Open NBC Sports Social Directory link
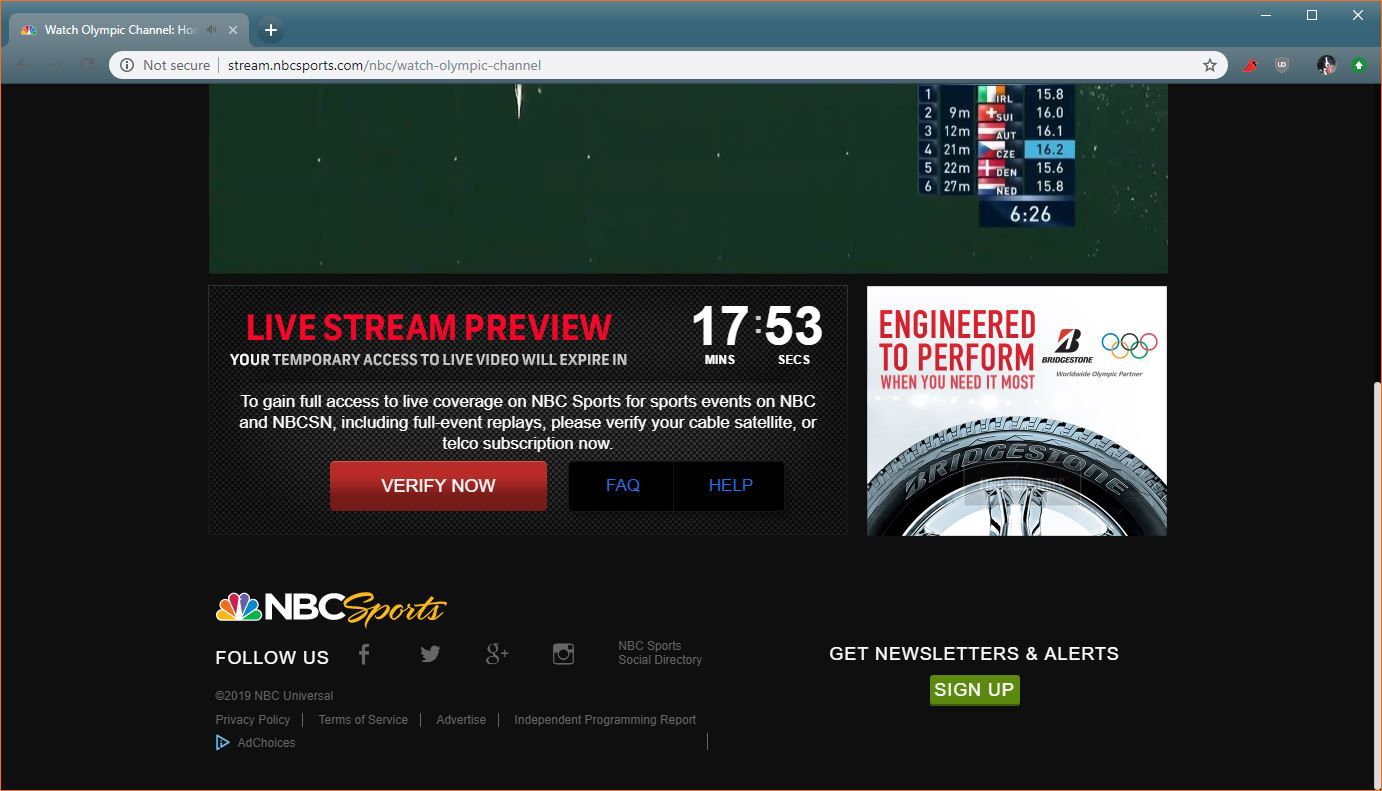Image resolution: width=1382 pixels, height=791 pixels. [x=660, y=653]
